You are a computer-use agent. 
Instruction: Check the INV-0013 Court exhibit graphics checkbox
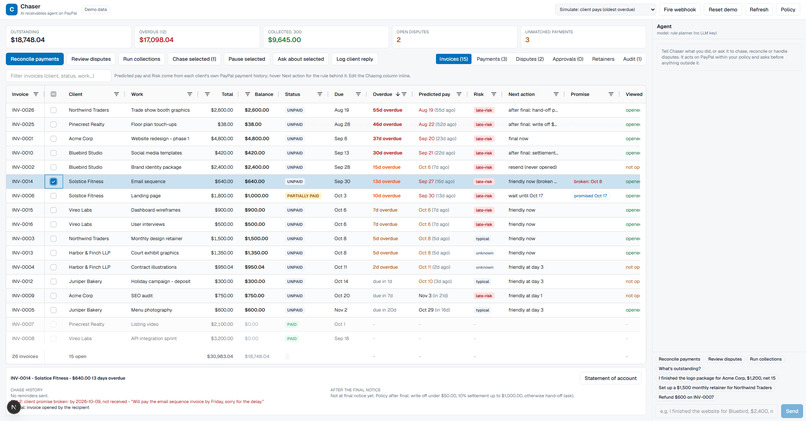pos(53,253)
